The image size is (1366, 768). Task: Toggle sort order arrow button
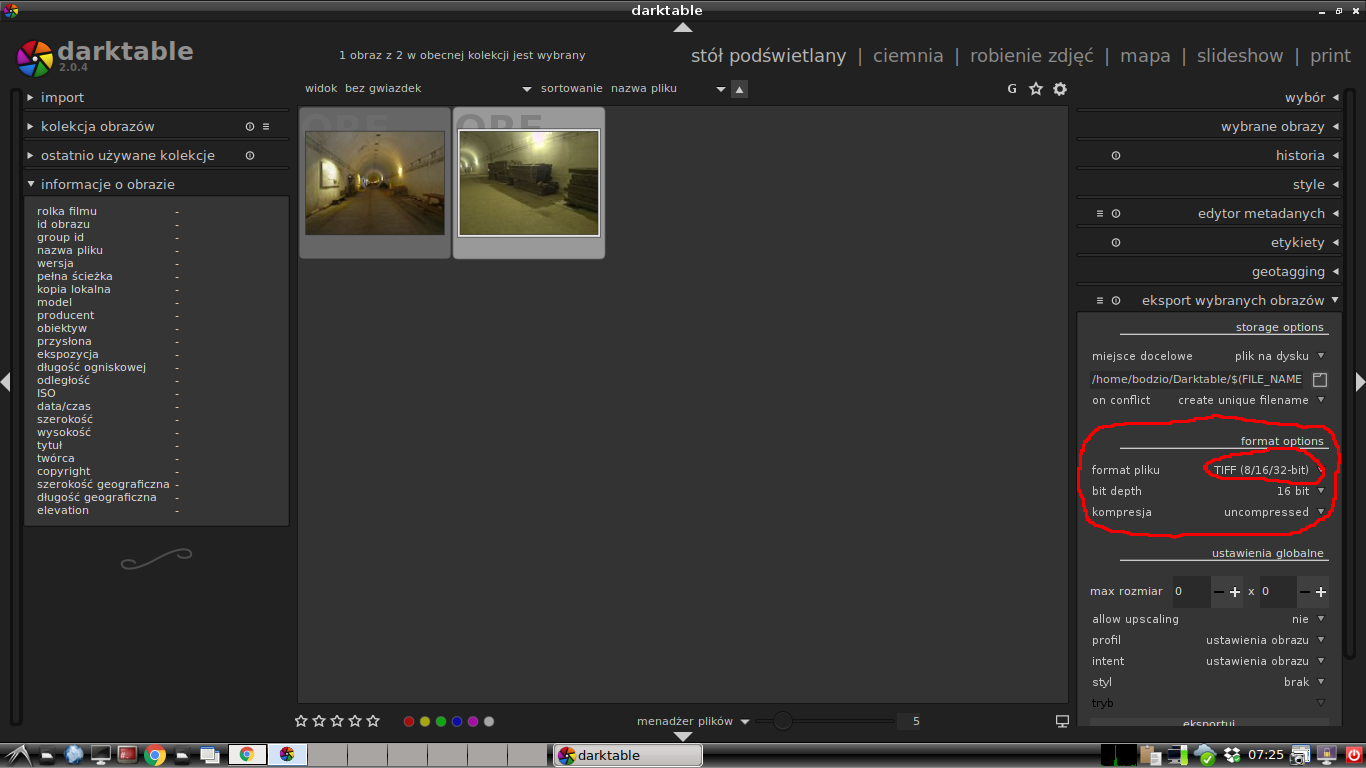click(739, 89)
